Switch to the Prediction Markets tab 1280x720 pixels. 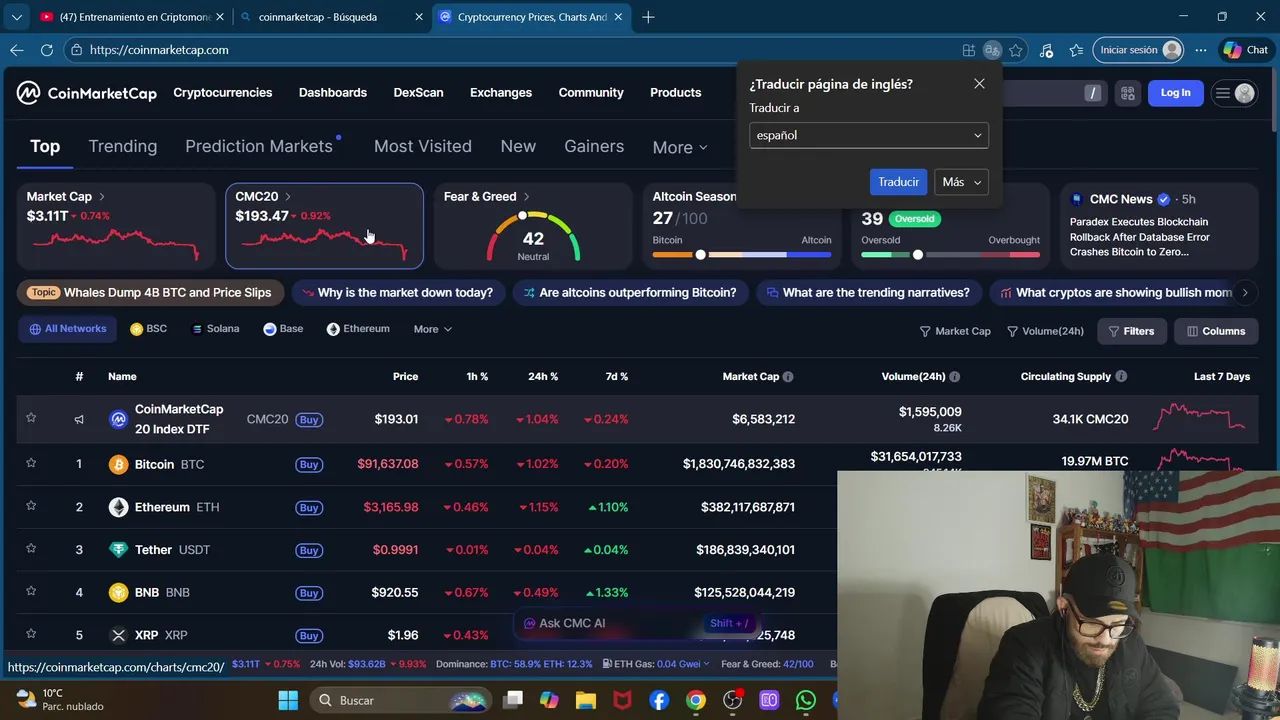[x=259, y=146]
